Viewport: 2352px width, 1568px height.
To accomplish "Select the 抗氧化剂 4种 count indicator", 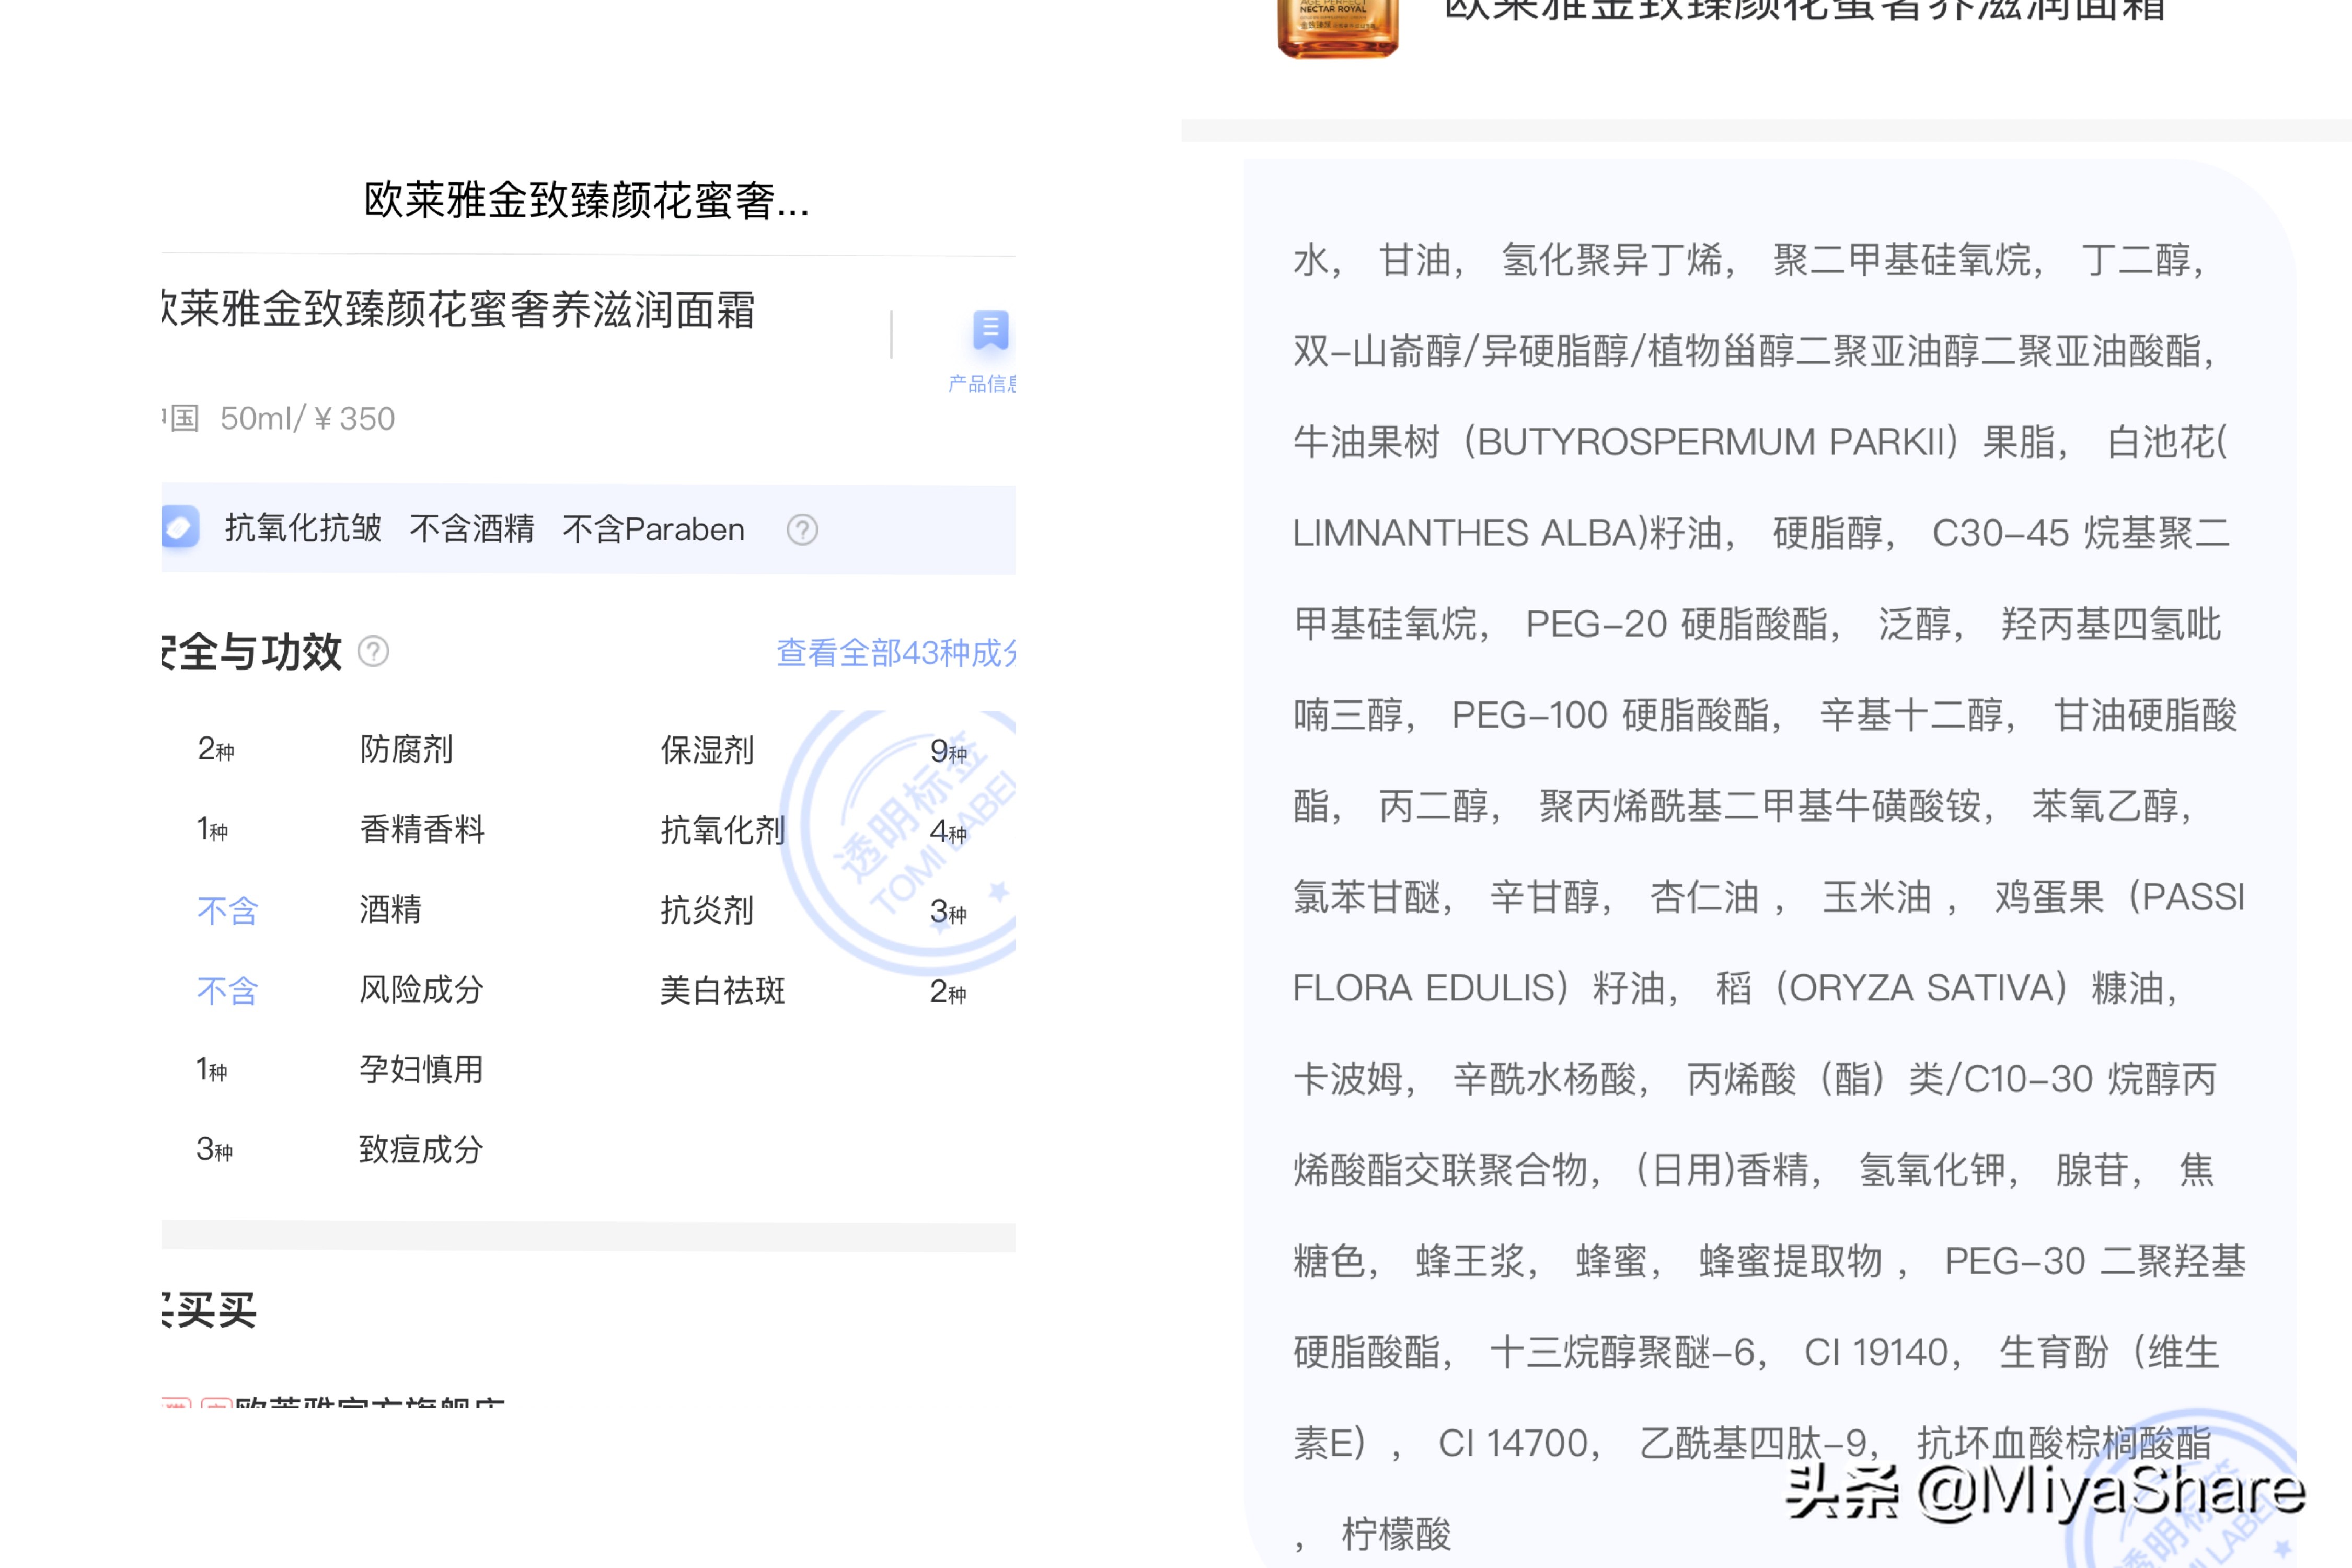I will (x=944, y=830).
